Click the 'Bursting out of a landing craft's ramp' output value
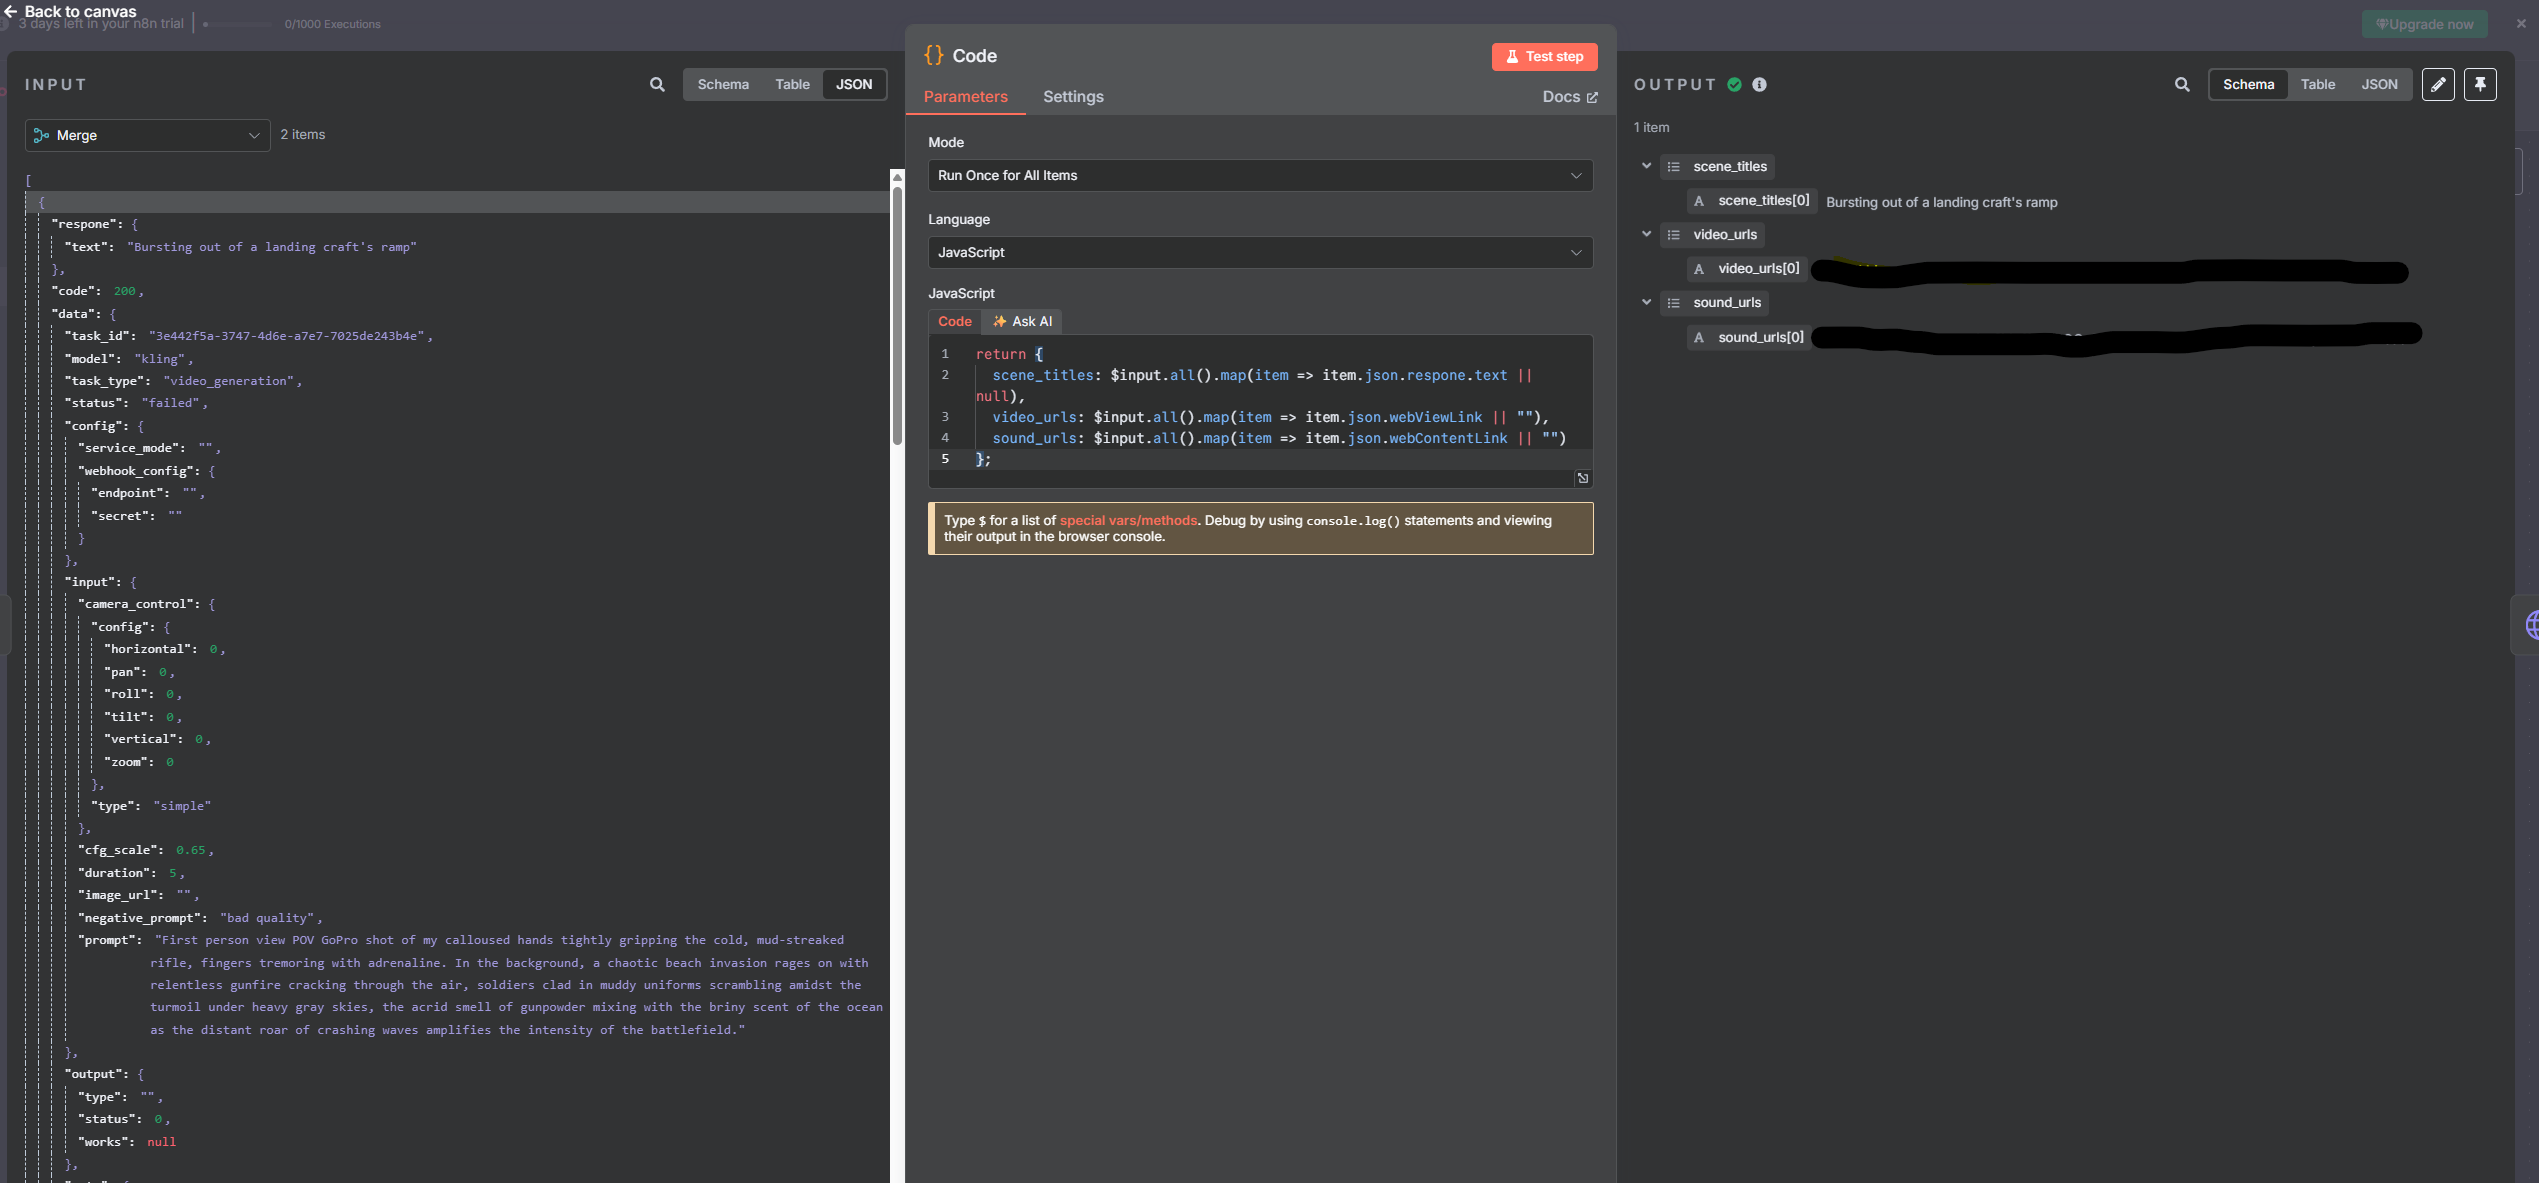This screenshot has width=2539, height=1183. (x=1941, y=202)
